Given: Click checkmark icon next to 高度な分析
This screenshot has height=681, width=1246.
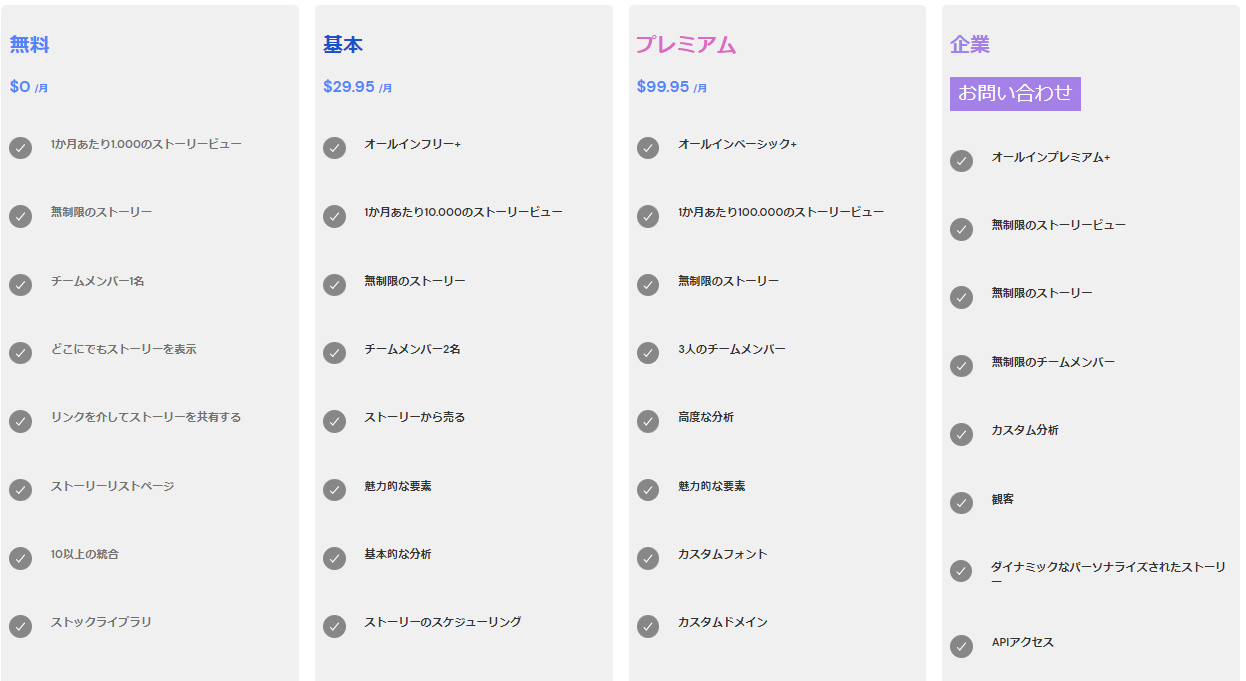Looking at the screenshot, I should coord(648,421).
